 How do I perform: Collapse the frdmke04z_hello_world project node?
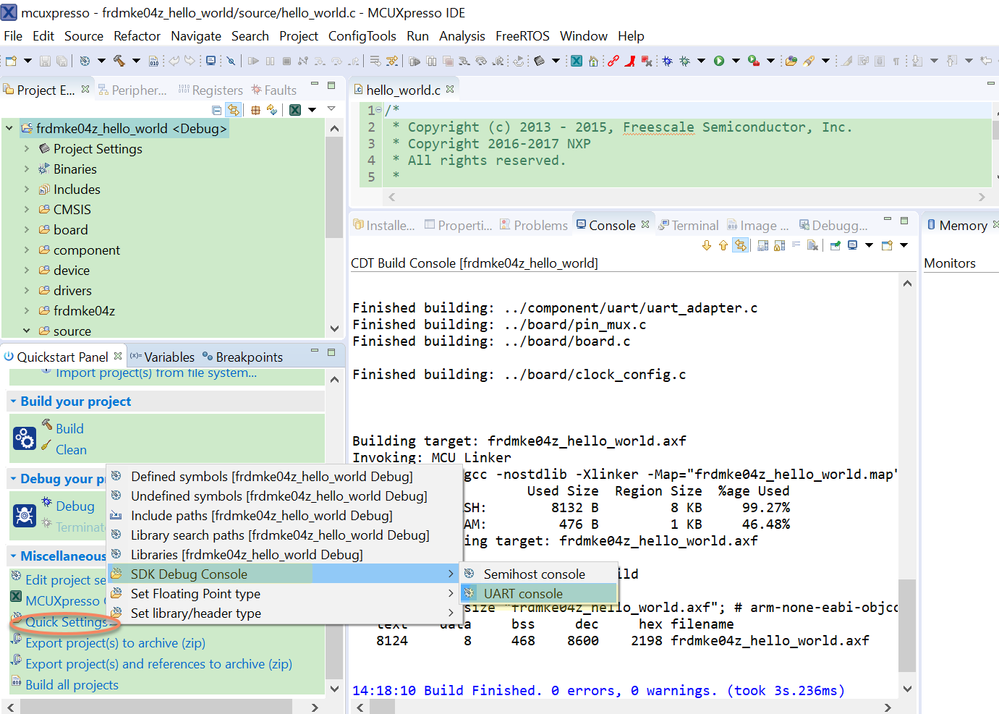(10, 128)
